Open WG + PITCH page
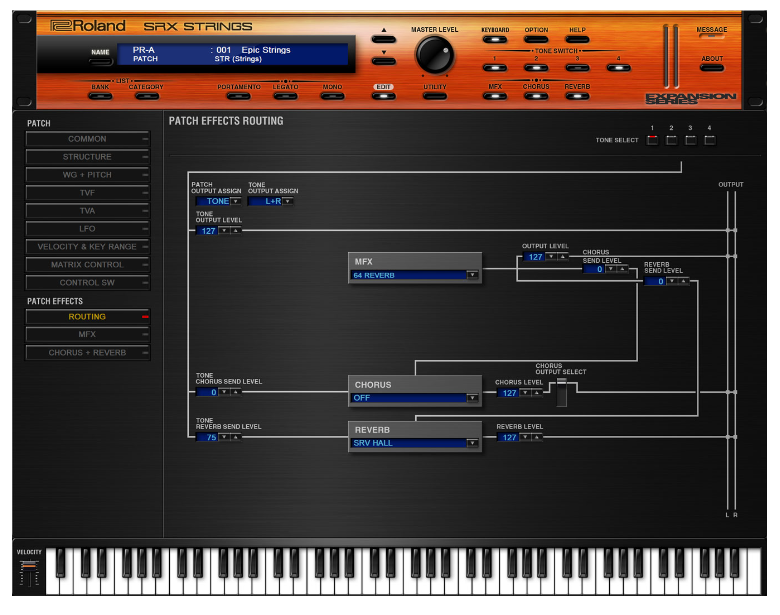This screenshot has height=615, width=780. [88, 175]
